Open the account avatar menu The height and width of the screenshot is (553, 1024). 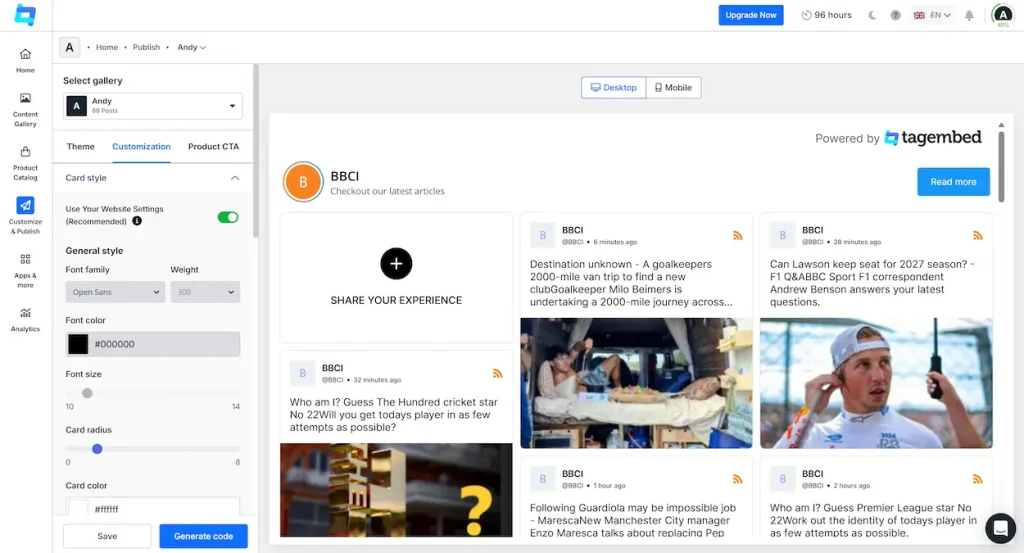tap(1002, 15)
